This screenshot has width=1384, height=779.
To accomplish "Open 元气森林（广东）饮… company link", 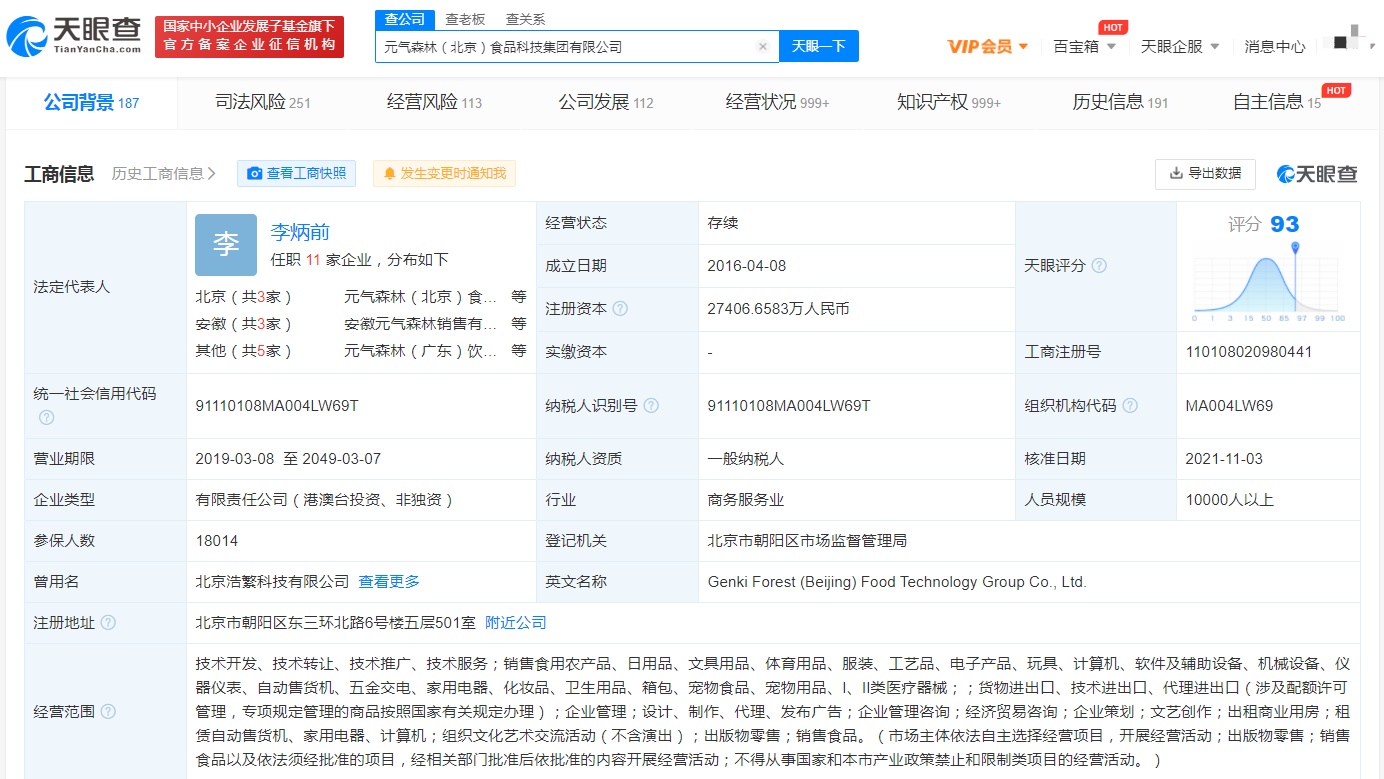I will 421,351.
